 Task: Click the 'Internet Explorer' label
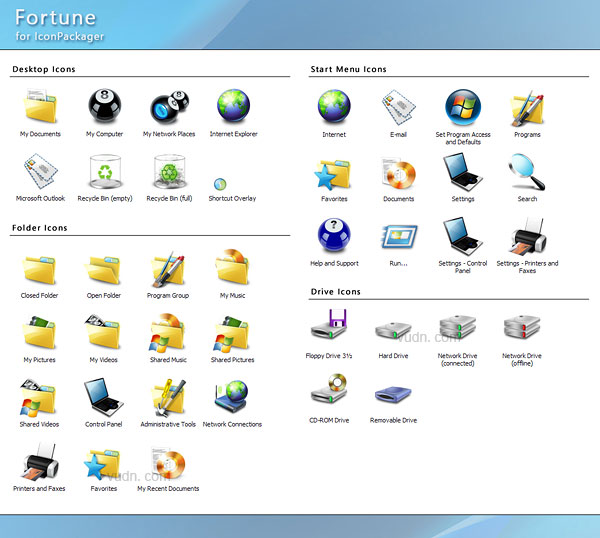click(x=233, y=134)
